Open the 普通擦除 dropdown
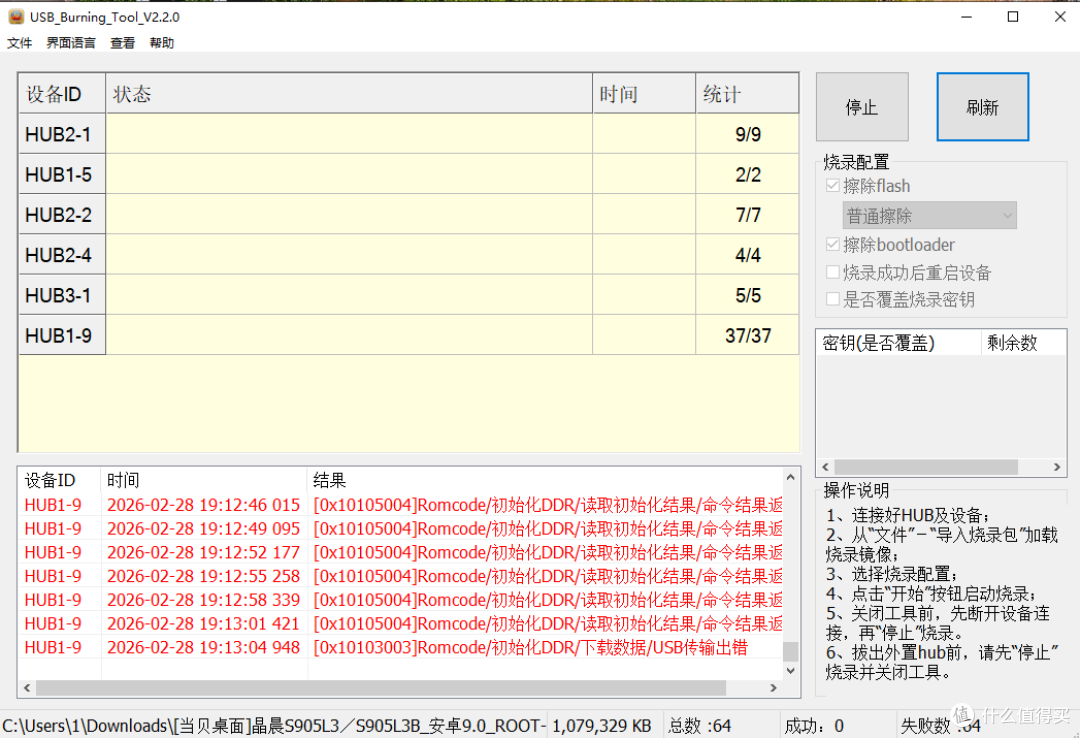The height and width of the screenshot is (738, 1080). (929, 216)
